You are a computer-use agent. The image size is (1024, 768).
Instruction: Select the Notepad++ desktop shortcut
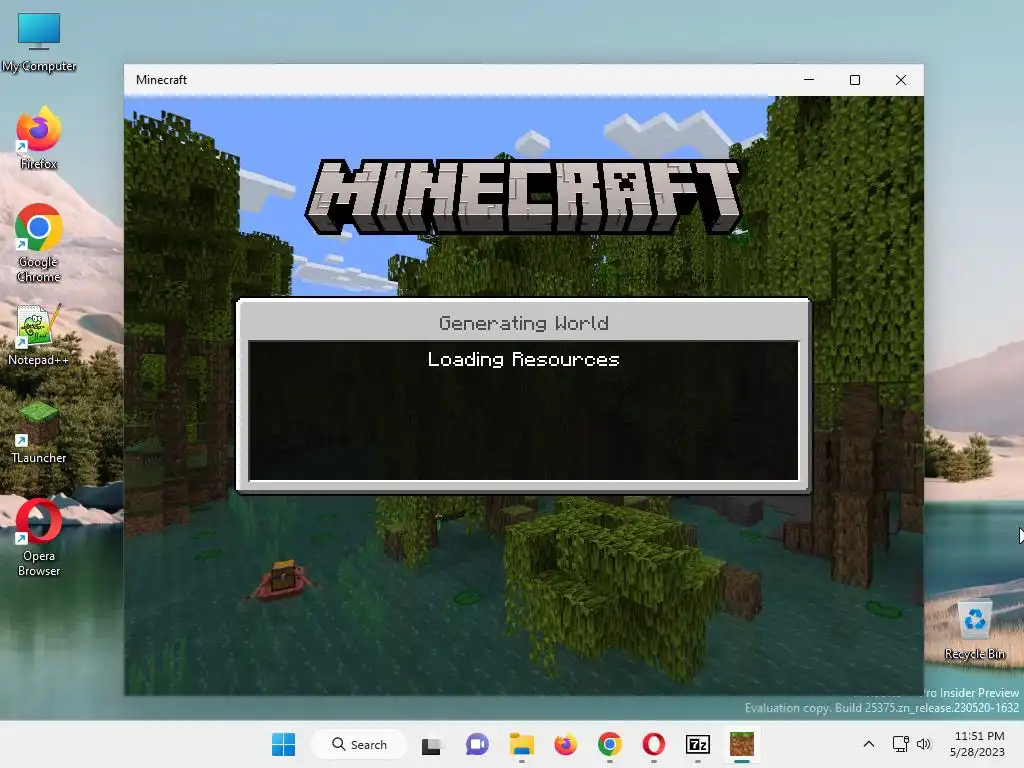[x=39, y=334]
